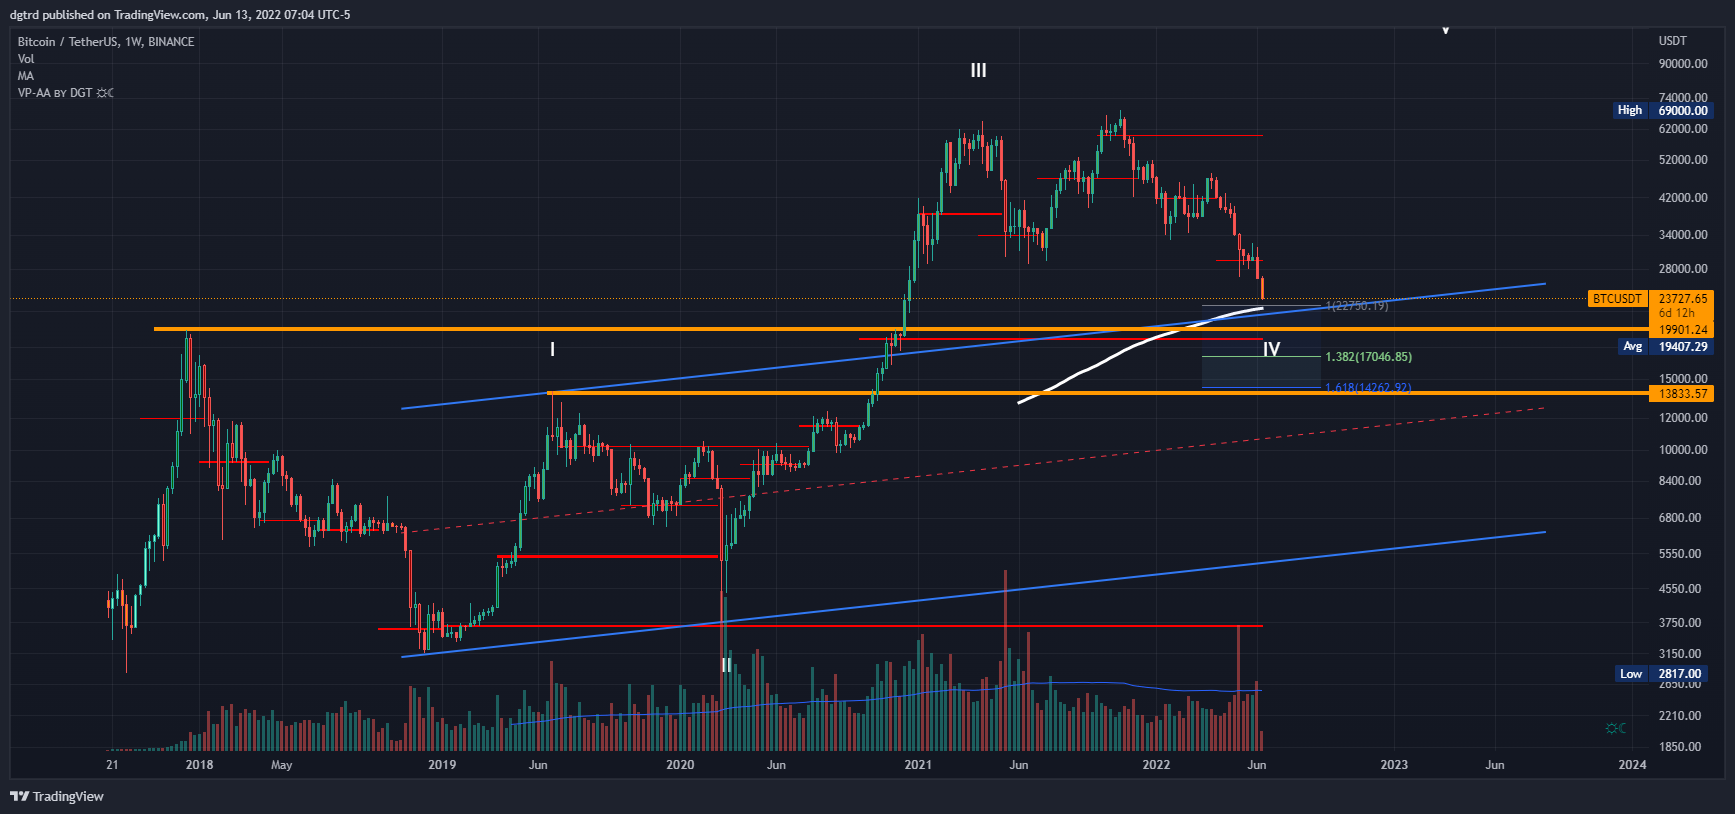
Task: Click the 13833.57 orange line price label
Action: (1683, 394)
